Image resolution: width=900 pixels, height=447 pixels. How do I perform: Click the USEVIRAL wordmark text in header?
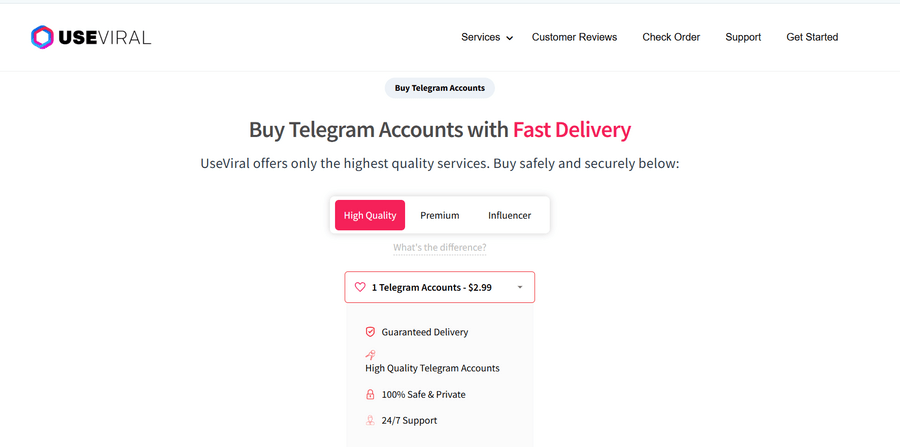(x=105, y=38)
